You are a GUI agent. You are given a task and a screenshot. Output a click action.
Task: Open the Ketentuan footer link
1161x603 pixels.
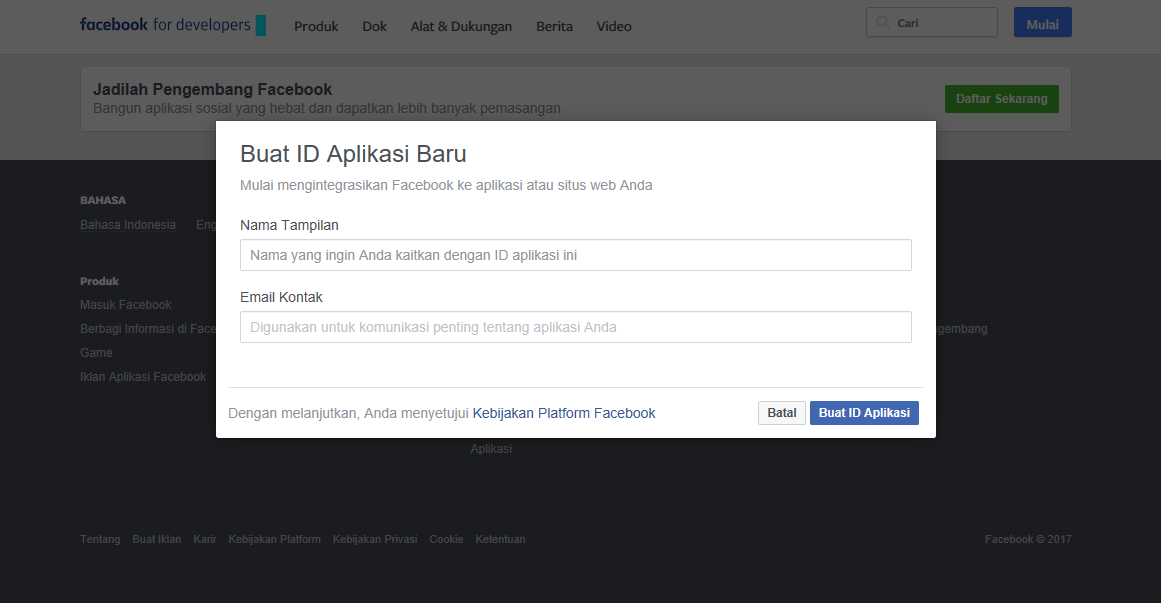coord(501,539)
